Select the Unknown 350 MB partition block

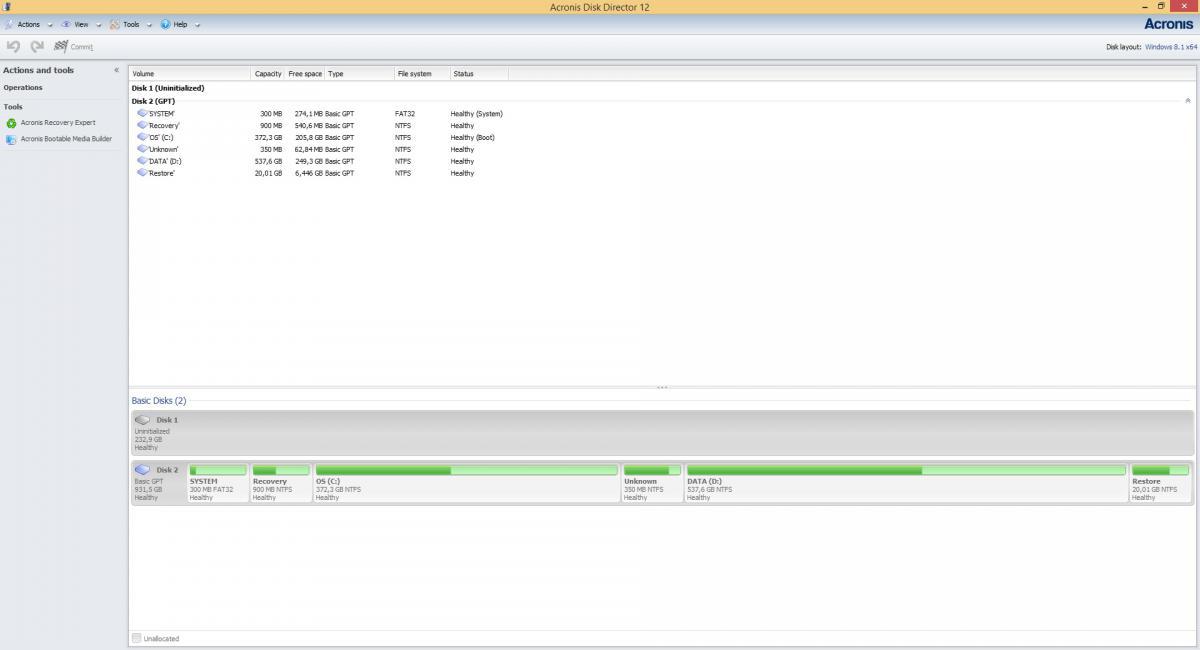tap(652, 483)
